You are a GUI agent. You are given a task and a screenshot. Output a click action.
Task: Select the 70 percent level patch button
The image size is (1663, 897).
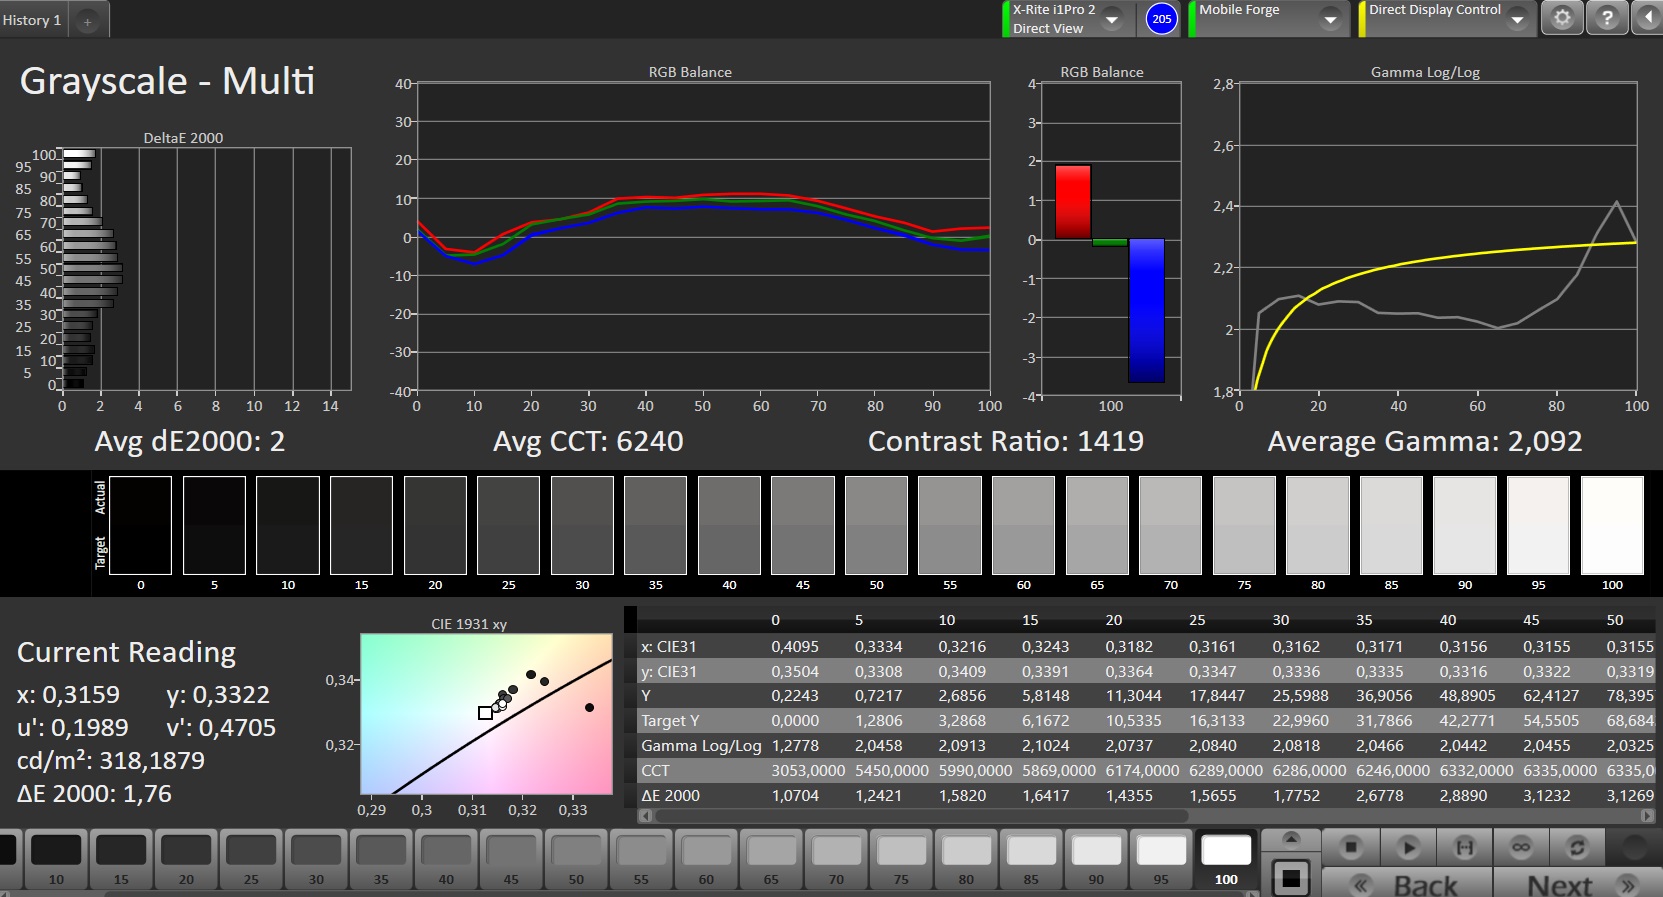click(836, 860)
